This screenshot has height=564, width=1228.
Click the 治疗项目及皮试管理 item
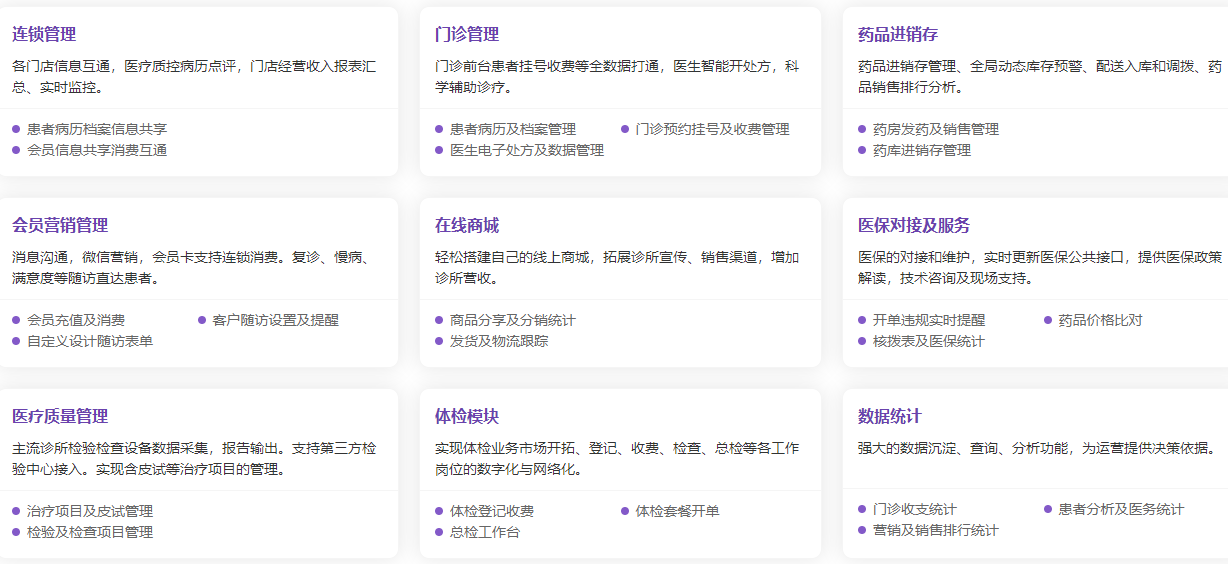[90, 511]
